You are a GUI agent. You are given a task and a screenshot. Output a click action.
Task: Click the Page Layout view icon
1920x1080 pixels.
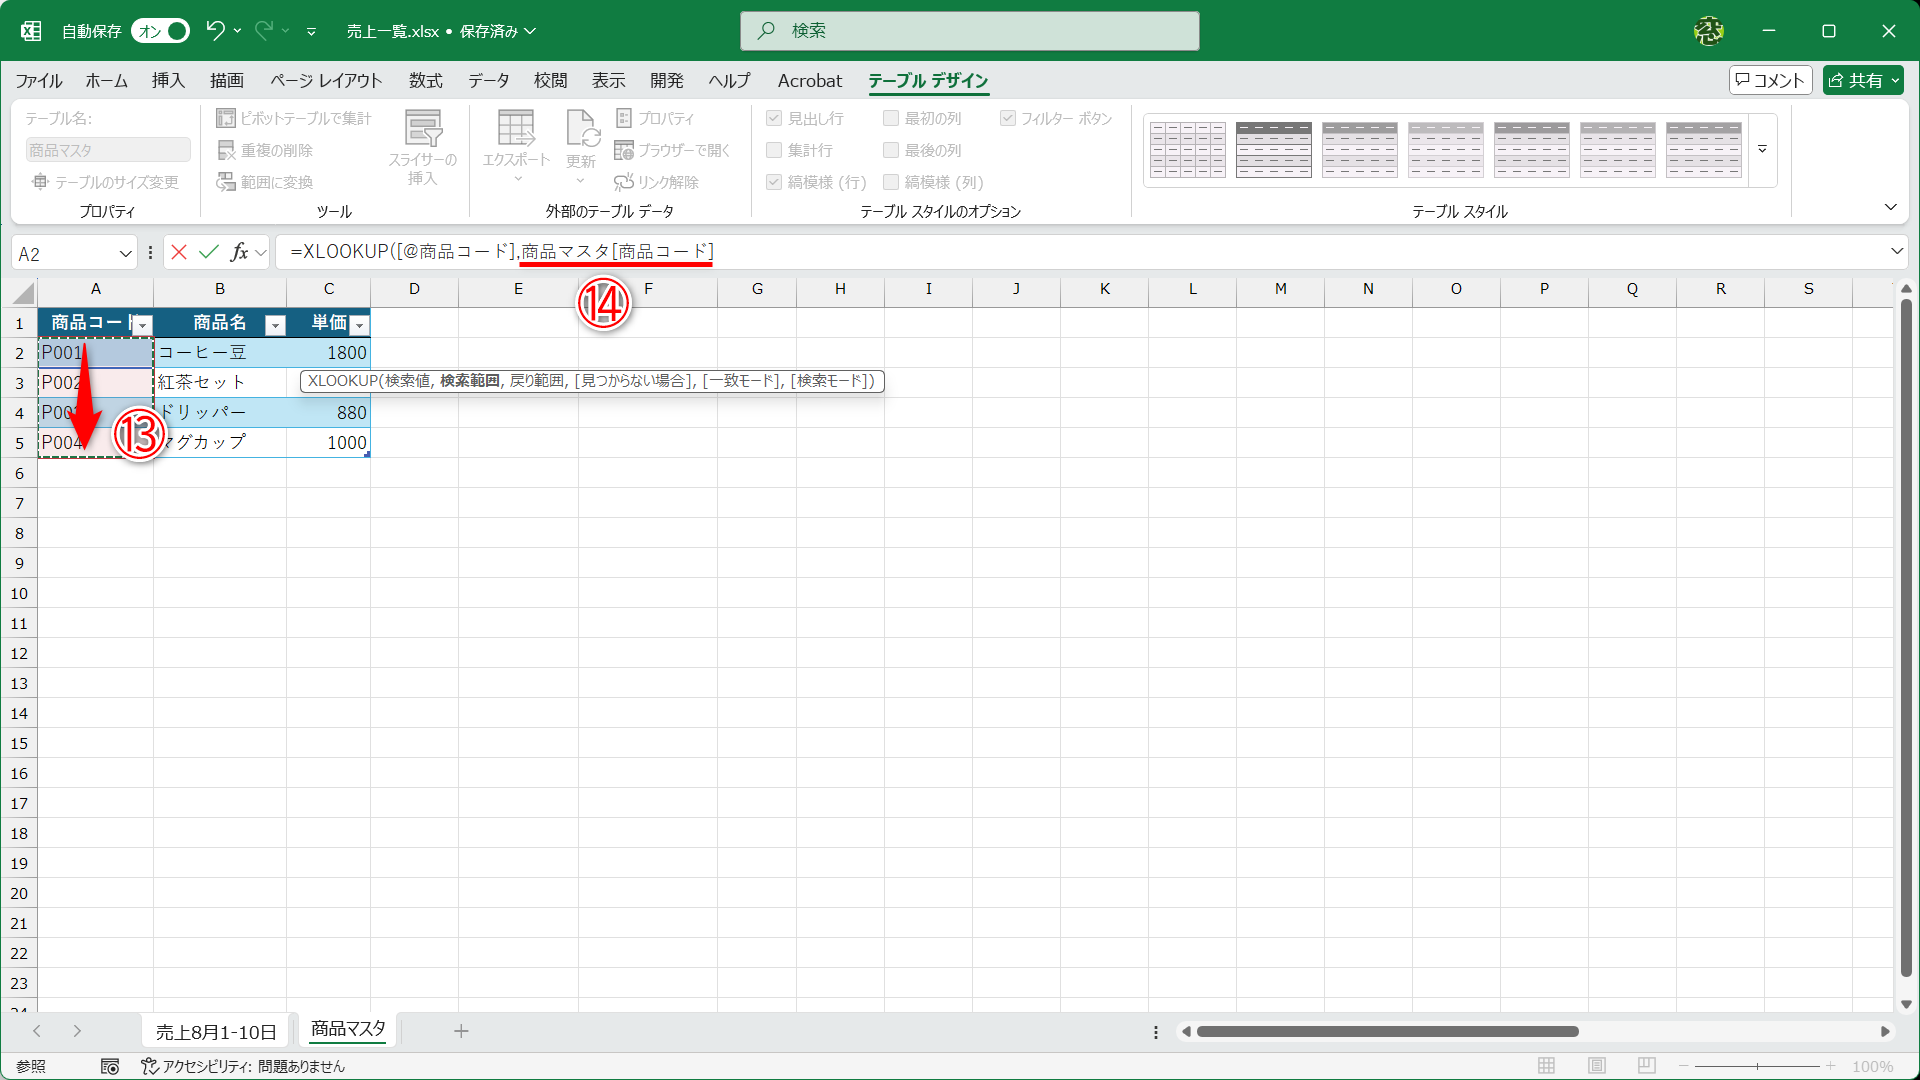1597,1066
